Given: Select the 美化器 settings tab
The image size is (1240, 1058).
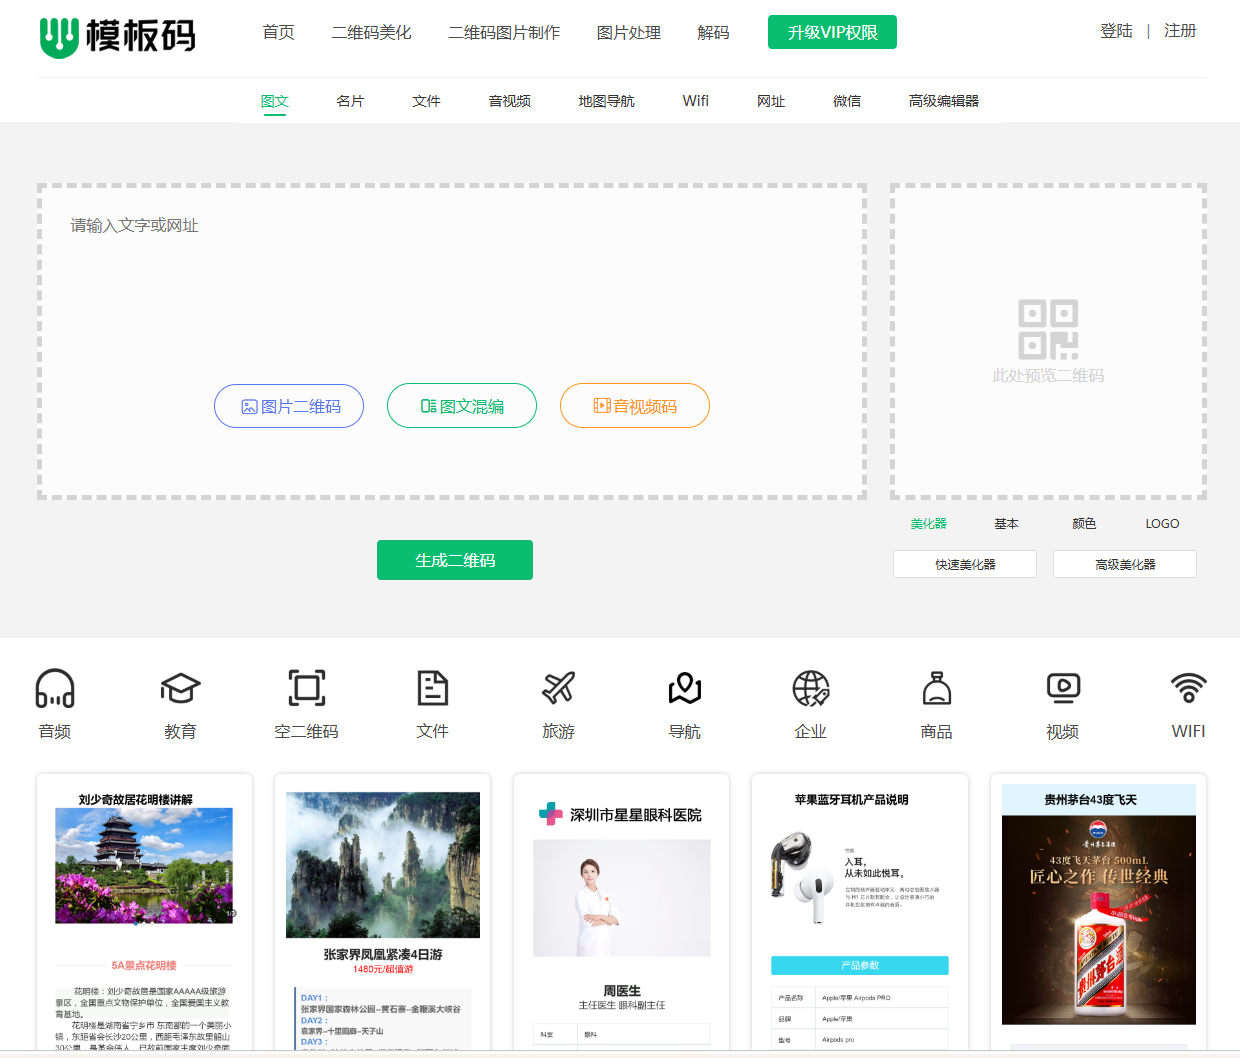Looking at the screenshot, I should tap(929, 523).
